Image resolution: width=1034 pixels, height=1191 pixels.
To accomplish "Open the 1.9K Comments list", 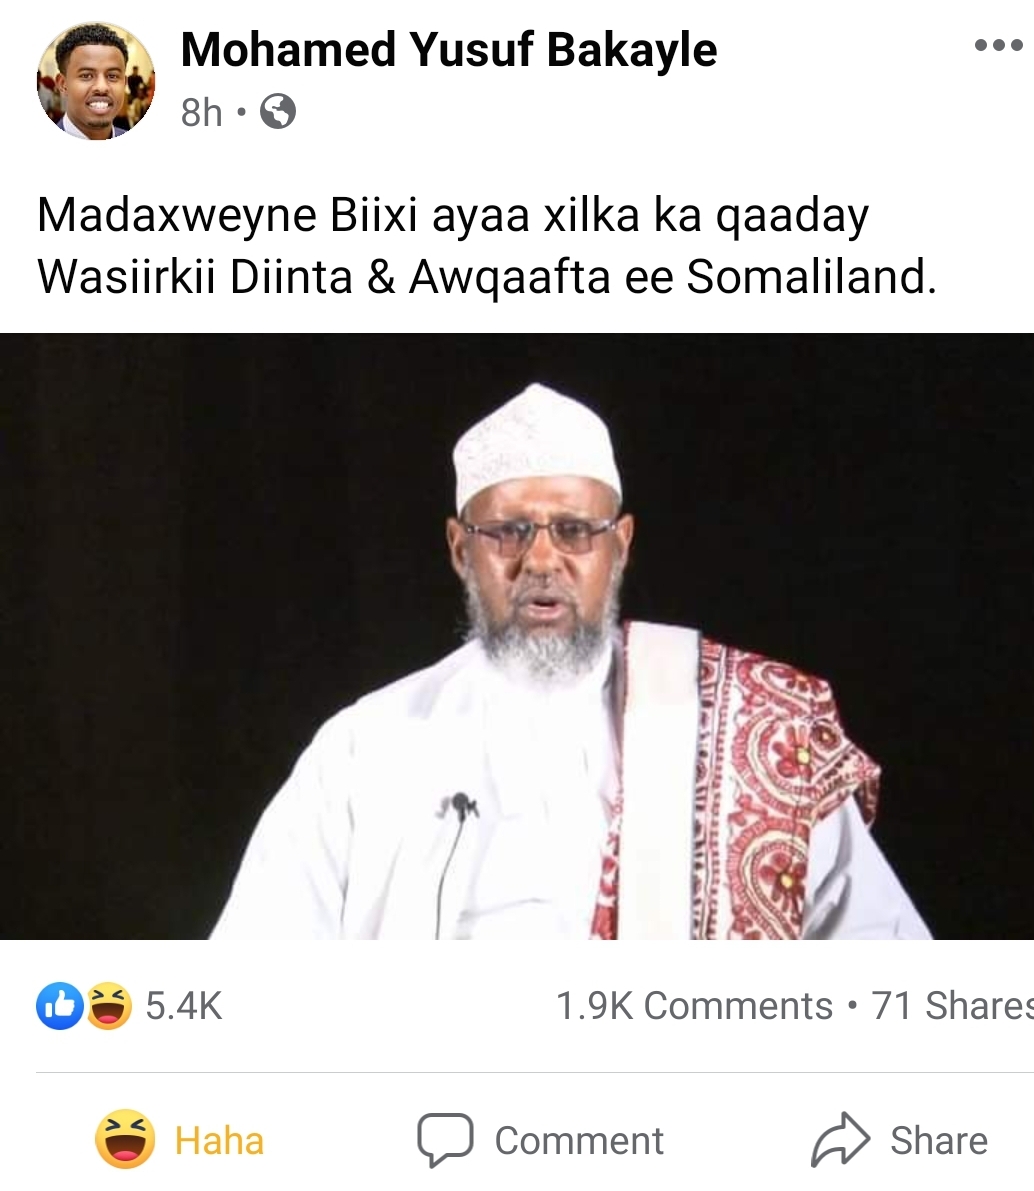I will (694, 1006).
